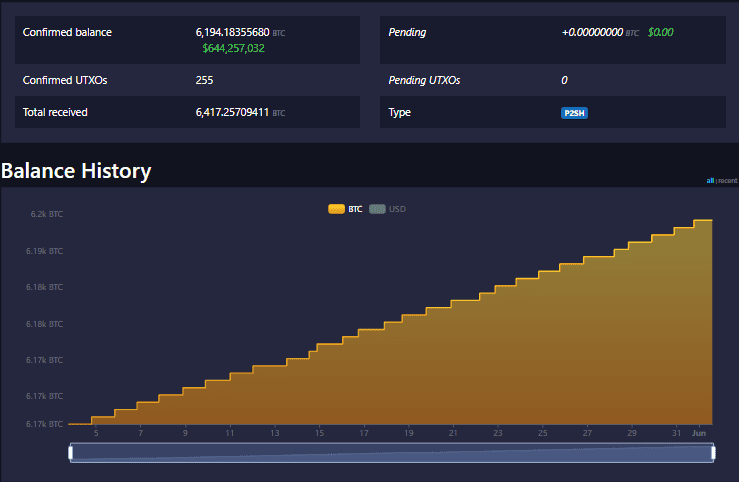Click Pending UTXOs value 0
This screenshot has height=482, width=739.
[x=564, y=80]
